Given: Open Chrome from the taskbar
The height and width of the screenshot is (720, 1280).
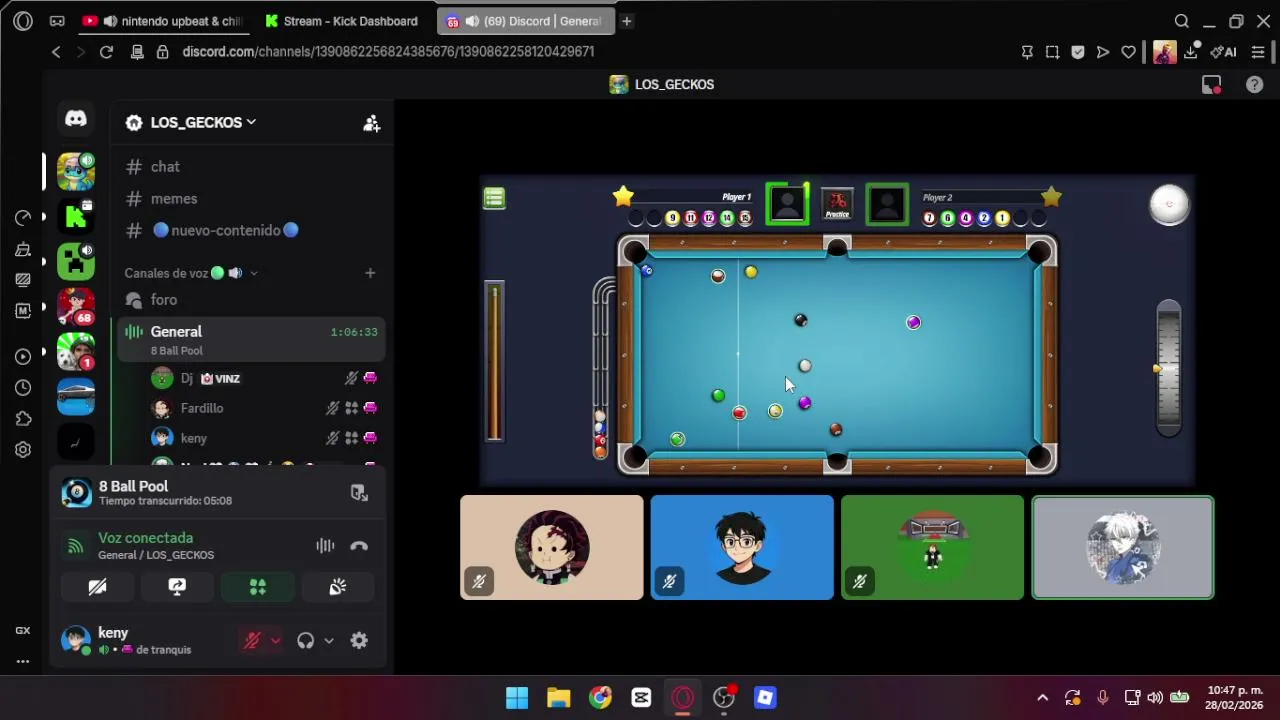Looking at the screenshot, I should (600, 698).
